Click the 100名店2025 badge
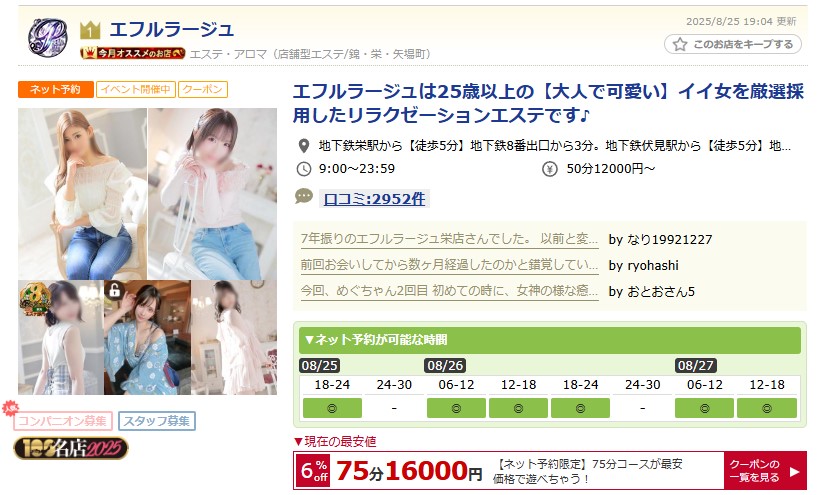 point(71,448)
